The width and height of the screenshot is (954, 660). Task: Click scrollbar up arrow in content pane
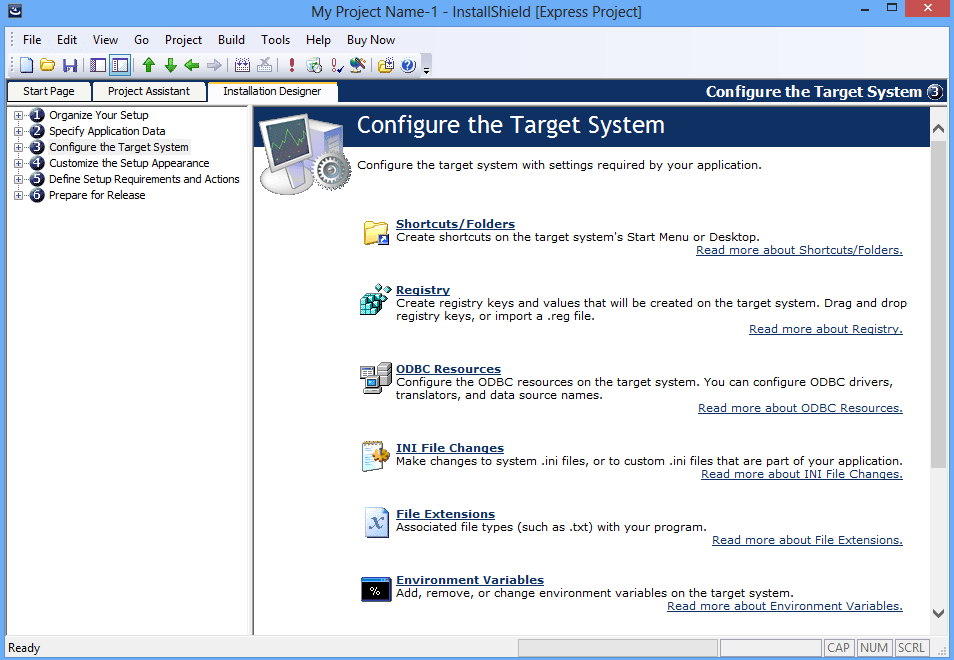(x=938, y=129)
